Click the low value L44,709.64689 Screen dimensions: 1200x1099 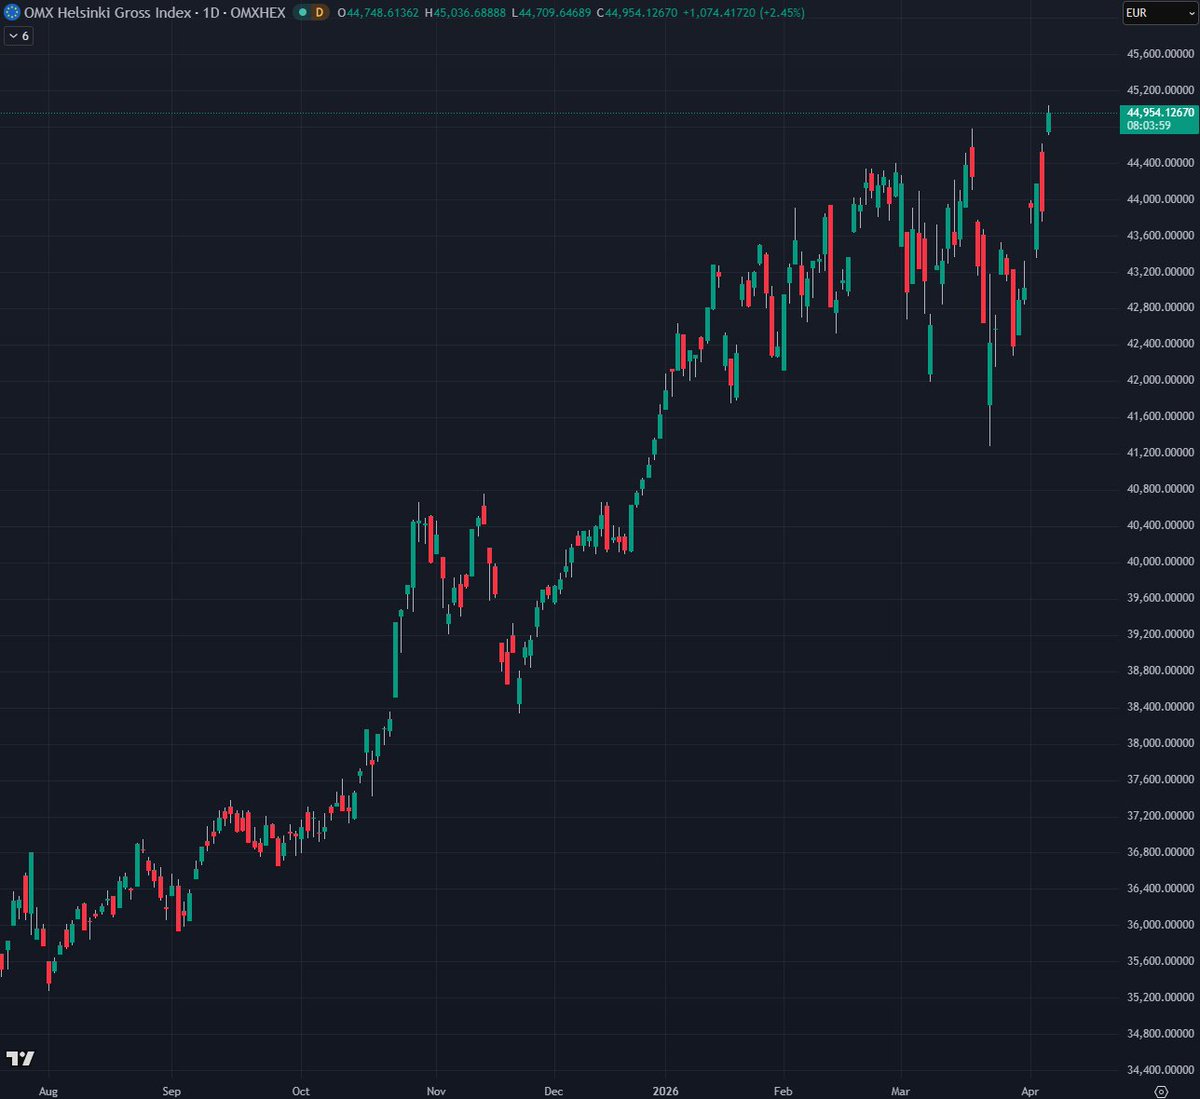click(551, 13)
